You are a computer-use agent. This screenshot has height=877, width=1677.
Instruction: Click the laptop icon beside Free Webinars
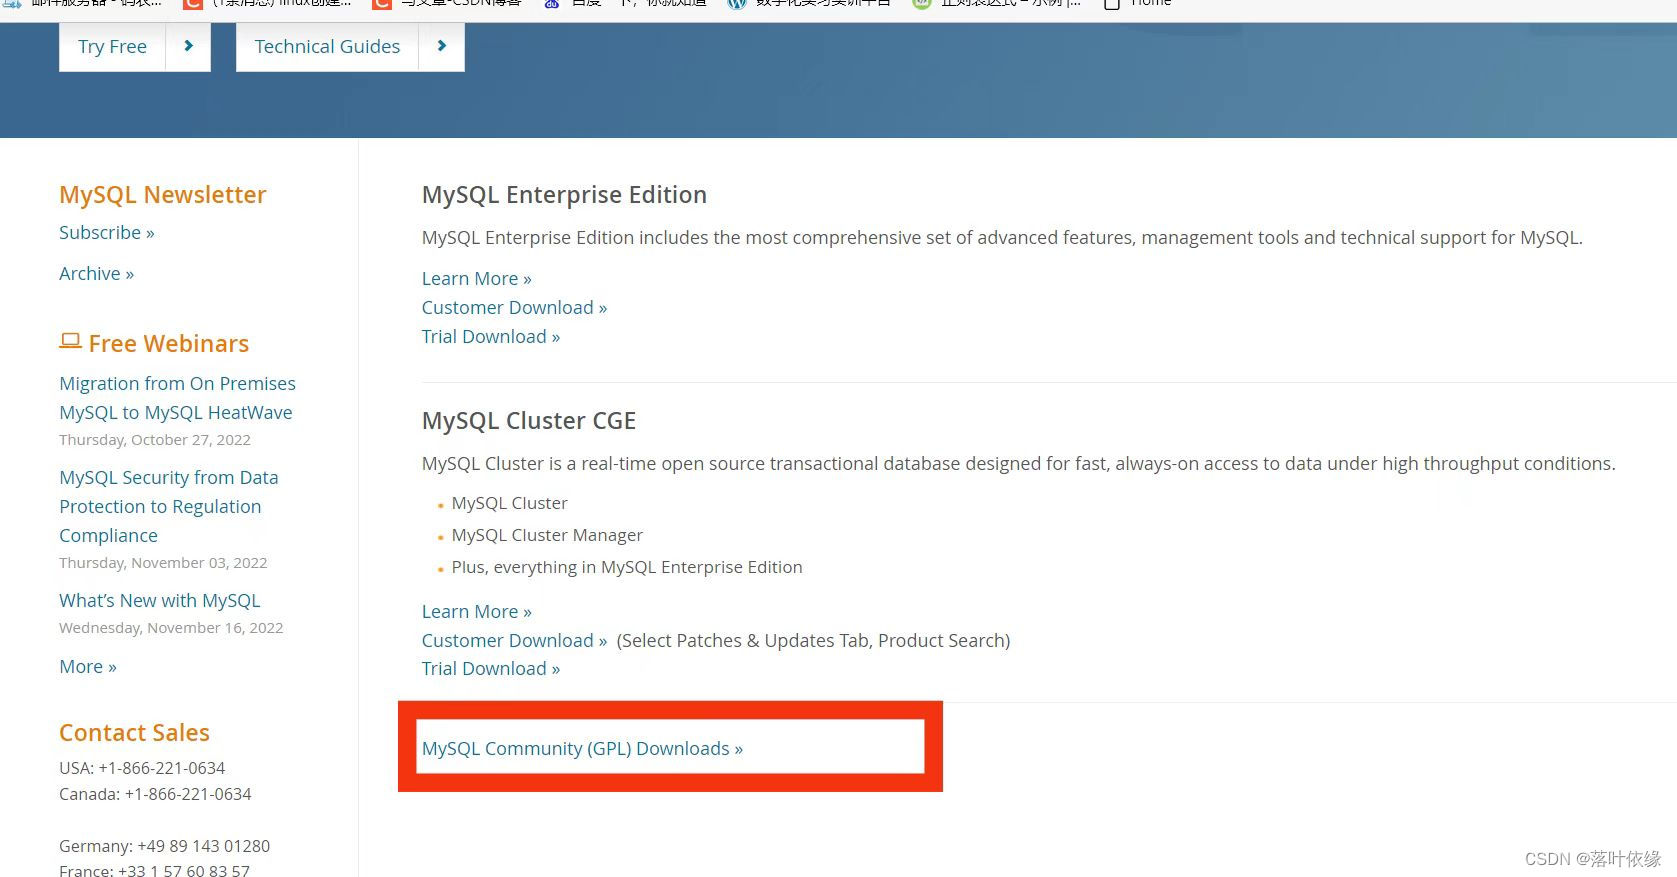(x=70, y=342)
